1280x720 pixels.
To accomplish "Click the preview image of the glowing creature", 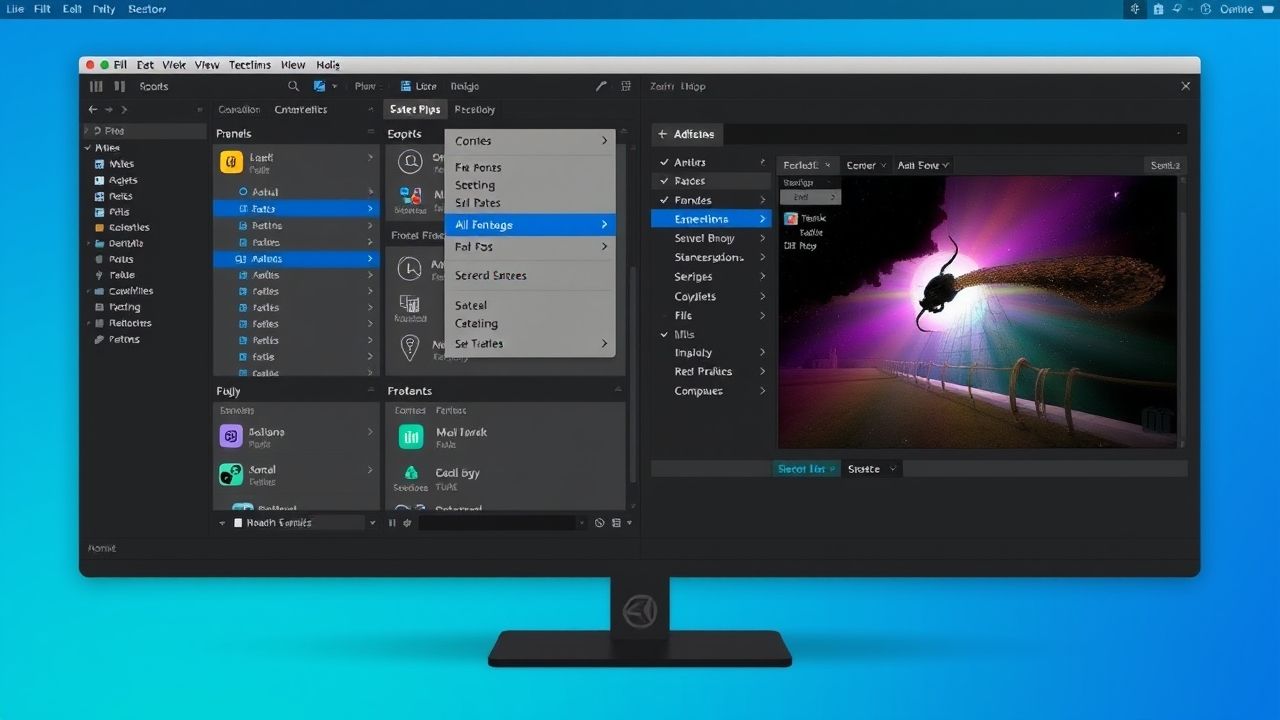I will click(978, 312).
